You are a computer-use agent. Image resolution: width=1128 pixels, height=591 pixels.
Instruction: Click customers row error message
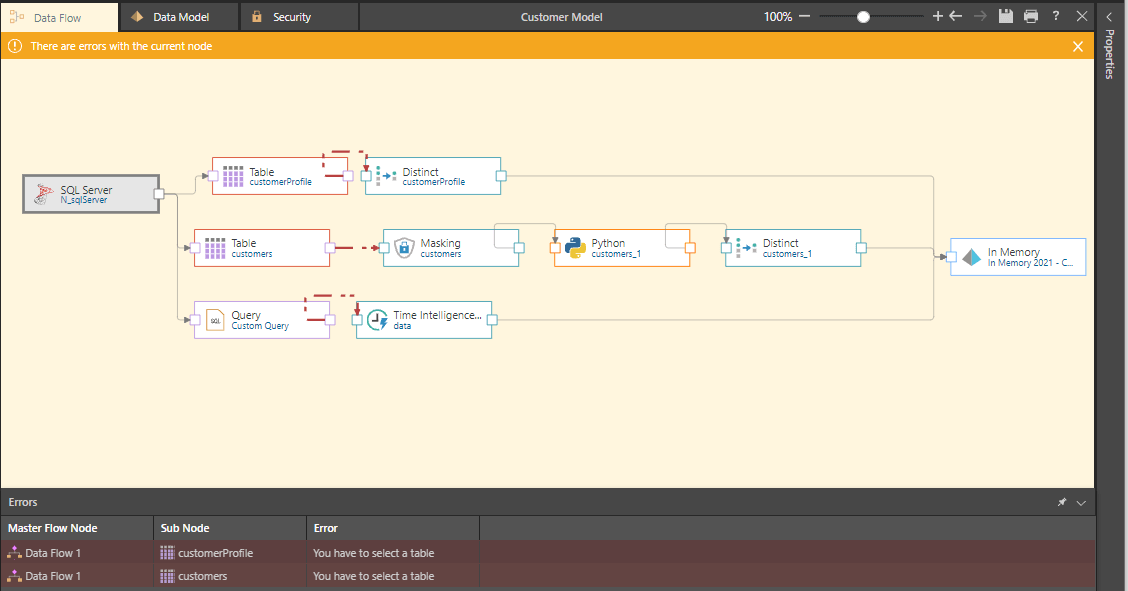[x=373, y=576]
